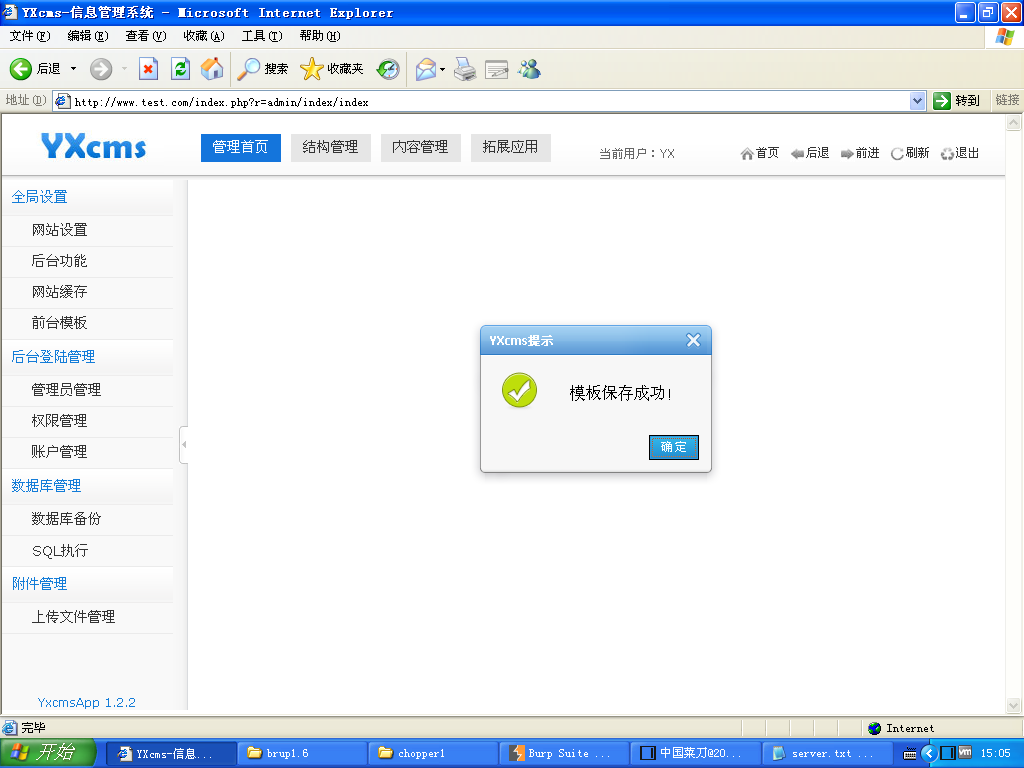Click the 数据库管理 section header
1024x768 pixels.
[x=46, y=486]
